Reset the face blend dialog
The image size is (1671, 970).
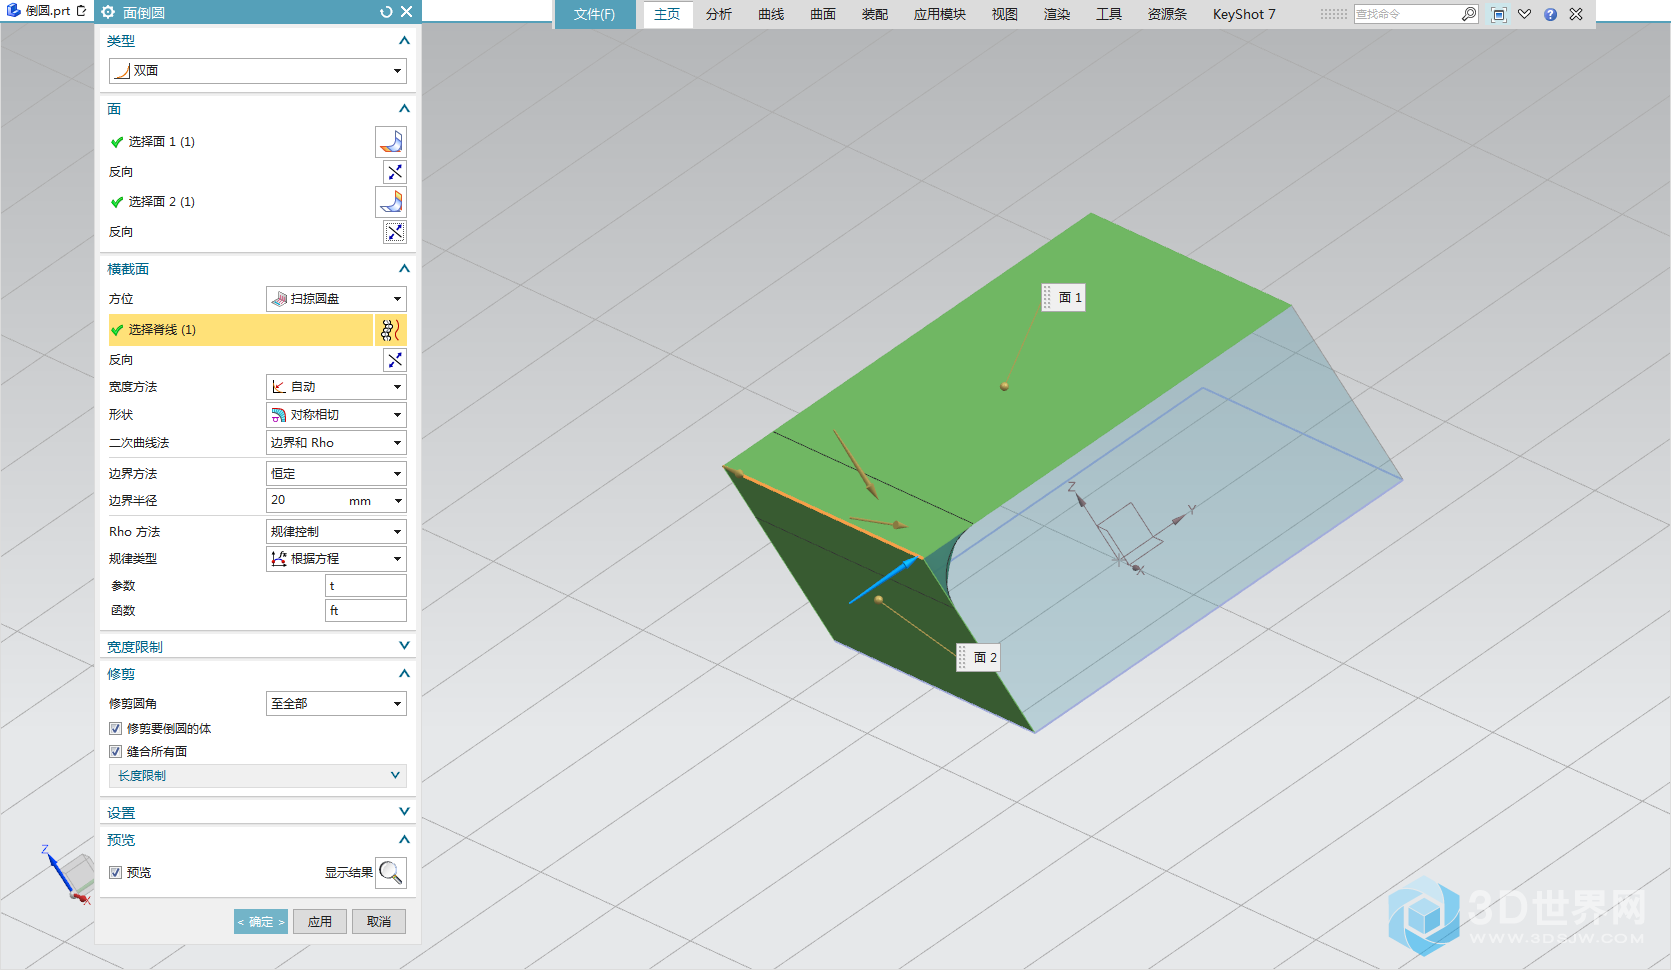tap(386, 12)
